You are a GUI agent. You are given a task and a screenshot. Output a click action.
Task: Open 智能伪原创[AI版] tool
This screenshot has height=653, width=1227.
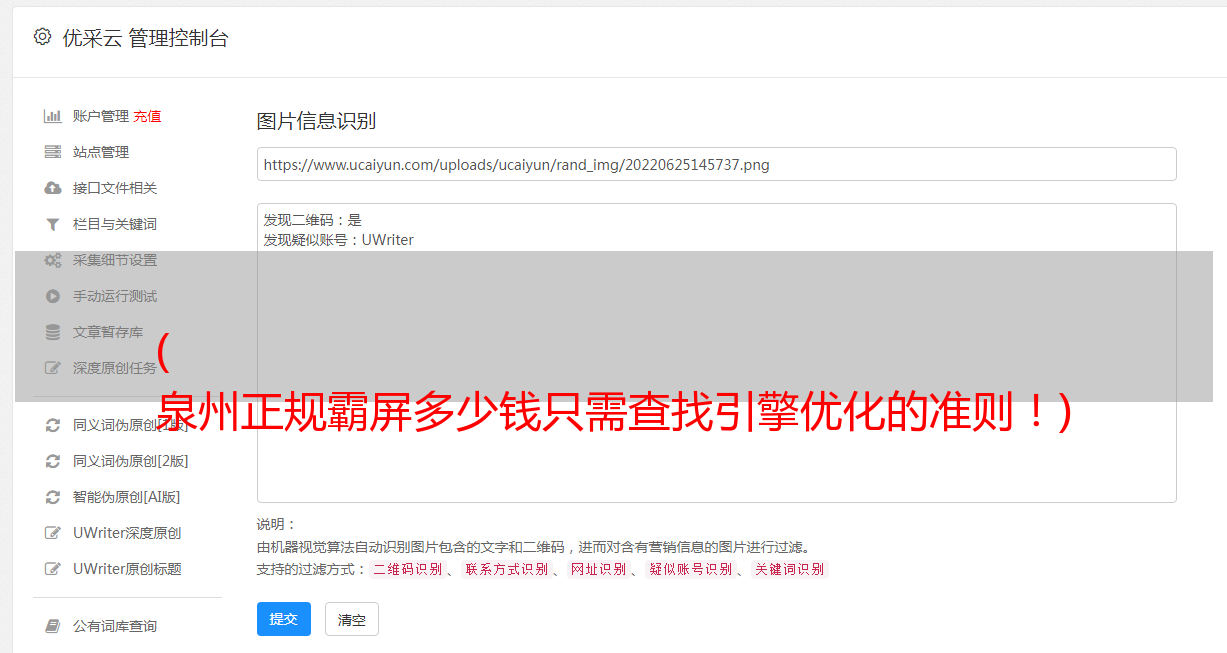(126, 497)
